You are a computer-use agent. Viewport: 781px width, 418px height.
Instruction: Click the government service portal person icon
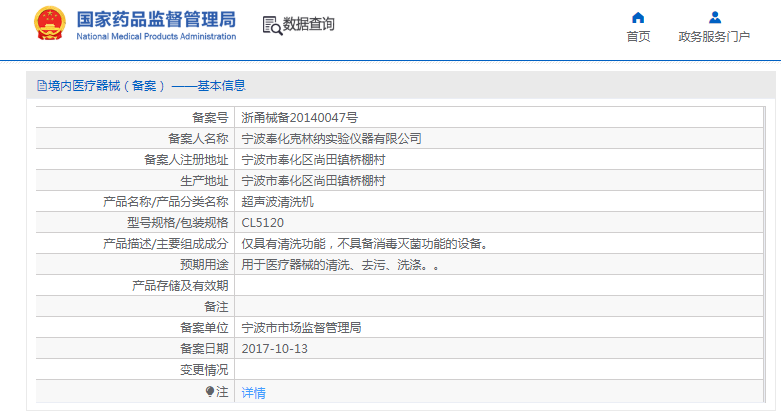pyautogui.click(x=715, y=18)
